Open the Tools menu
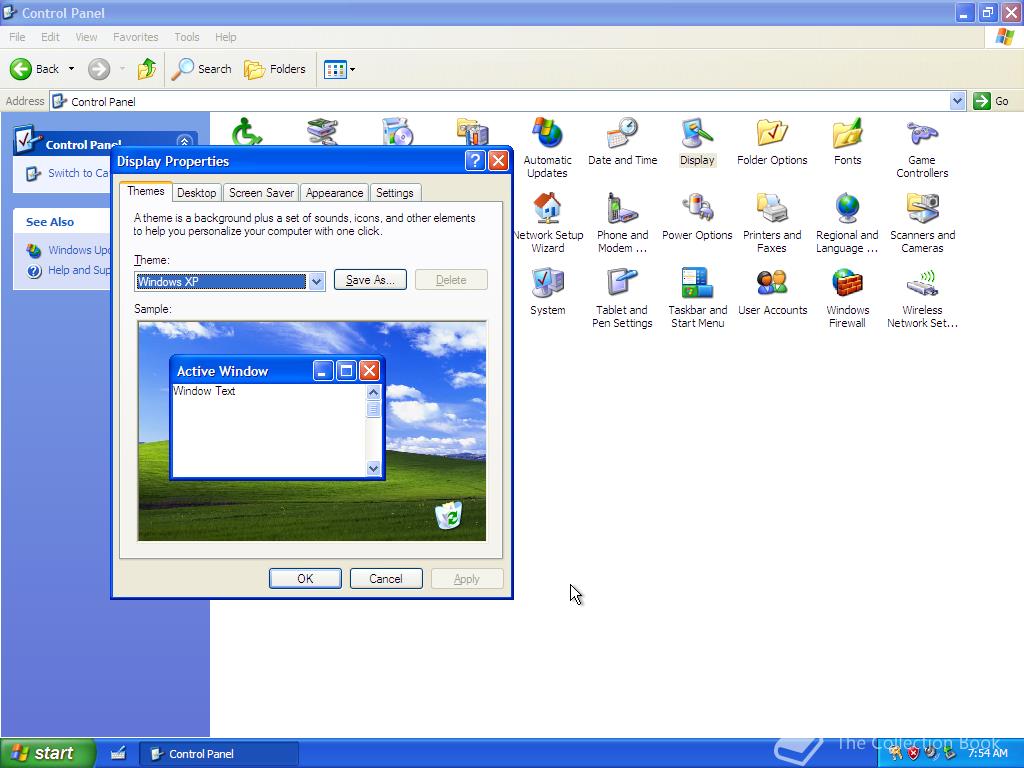This screenshot has height=768, width=1024. pos(186,37)
